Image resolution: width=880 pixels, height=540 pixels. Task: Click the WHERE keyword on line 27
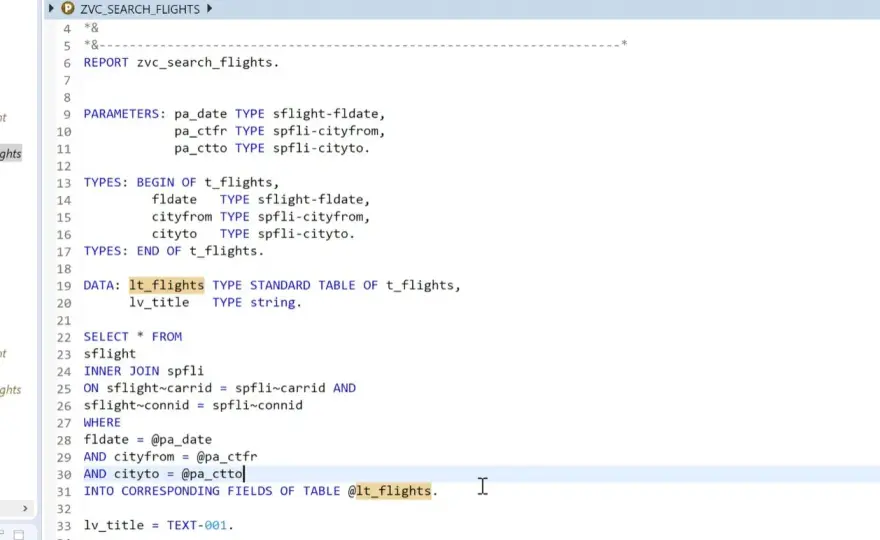pyautogui.click(x=102, y=422)
